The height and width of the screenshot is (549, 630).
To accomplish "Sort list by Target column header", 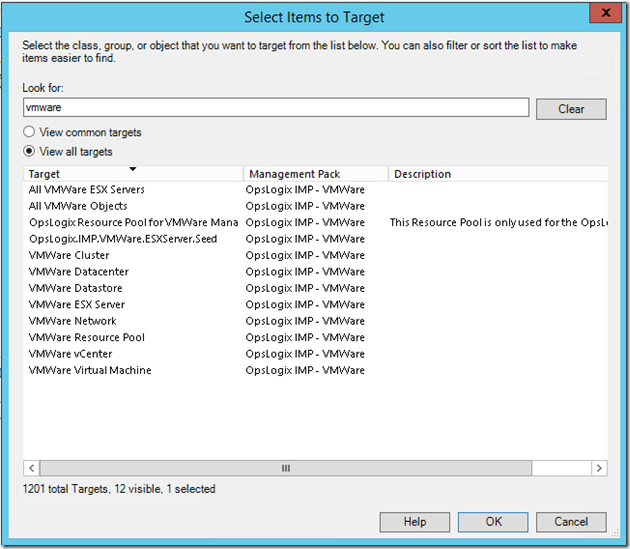I will pos(132,174).
